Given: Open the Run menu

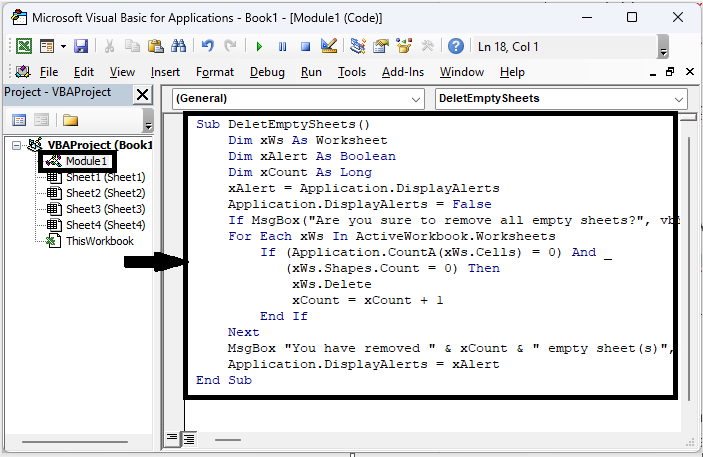Looking at the screenshot, I should coord(311,72).
